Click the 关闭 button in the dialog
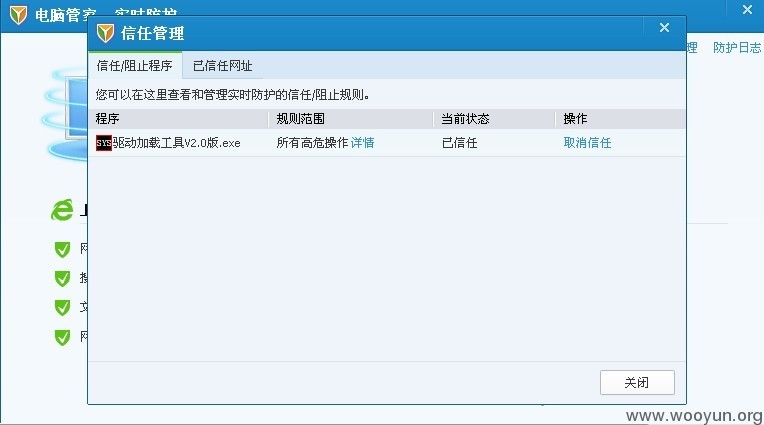Viewport: 764px width, 425px height. click(637, 383)
